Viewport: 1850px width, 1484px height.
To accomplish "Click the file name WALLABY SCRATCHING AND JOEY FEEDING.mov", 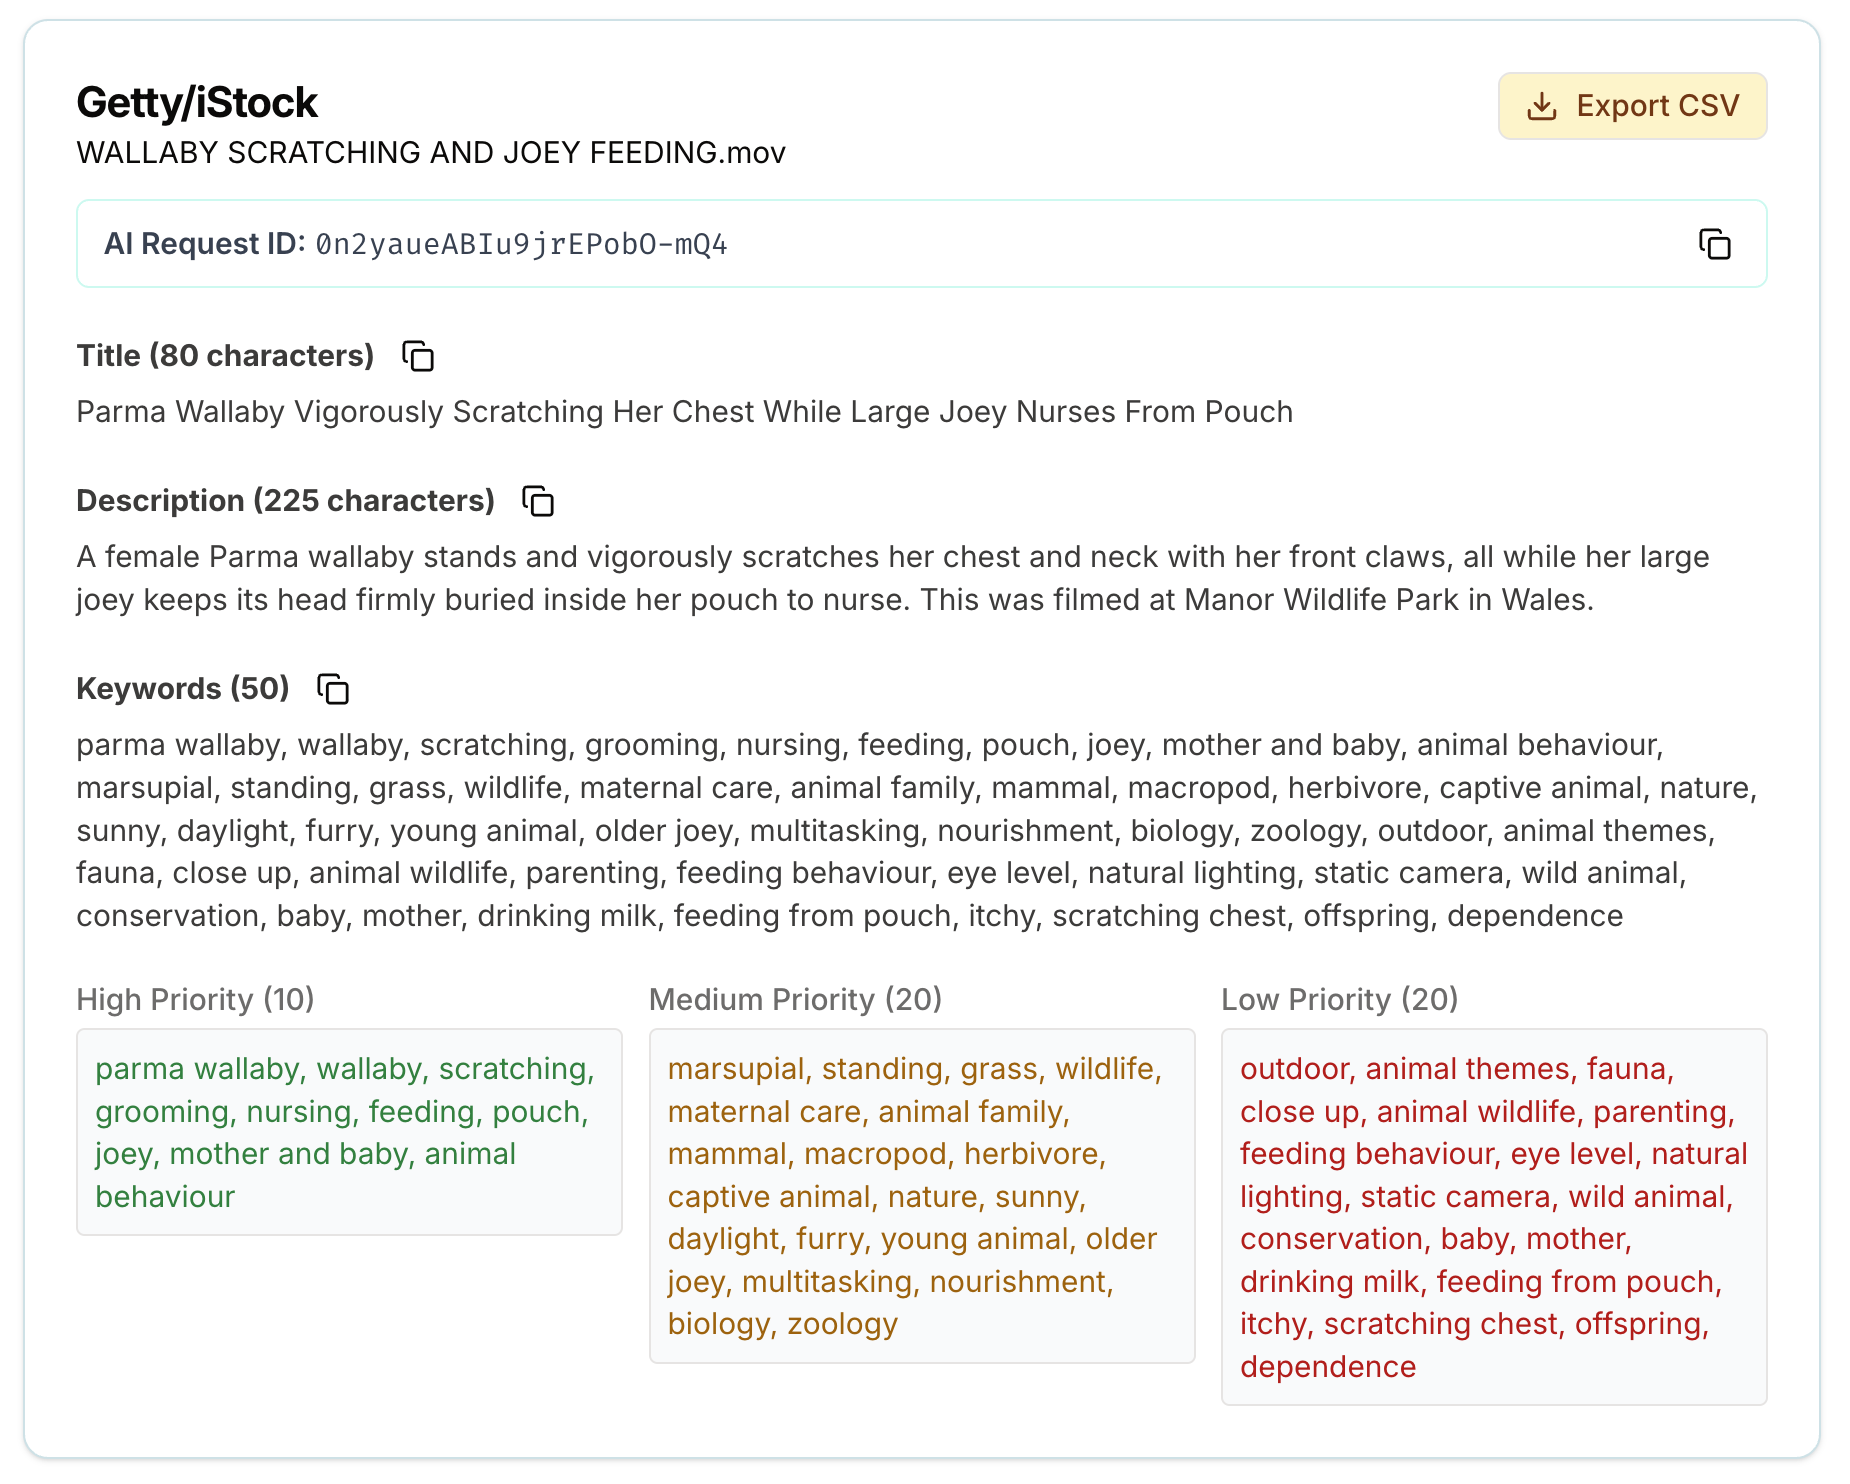I will click(x=431, y=153).
